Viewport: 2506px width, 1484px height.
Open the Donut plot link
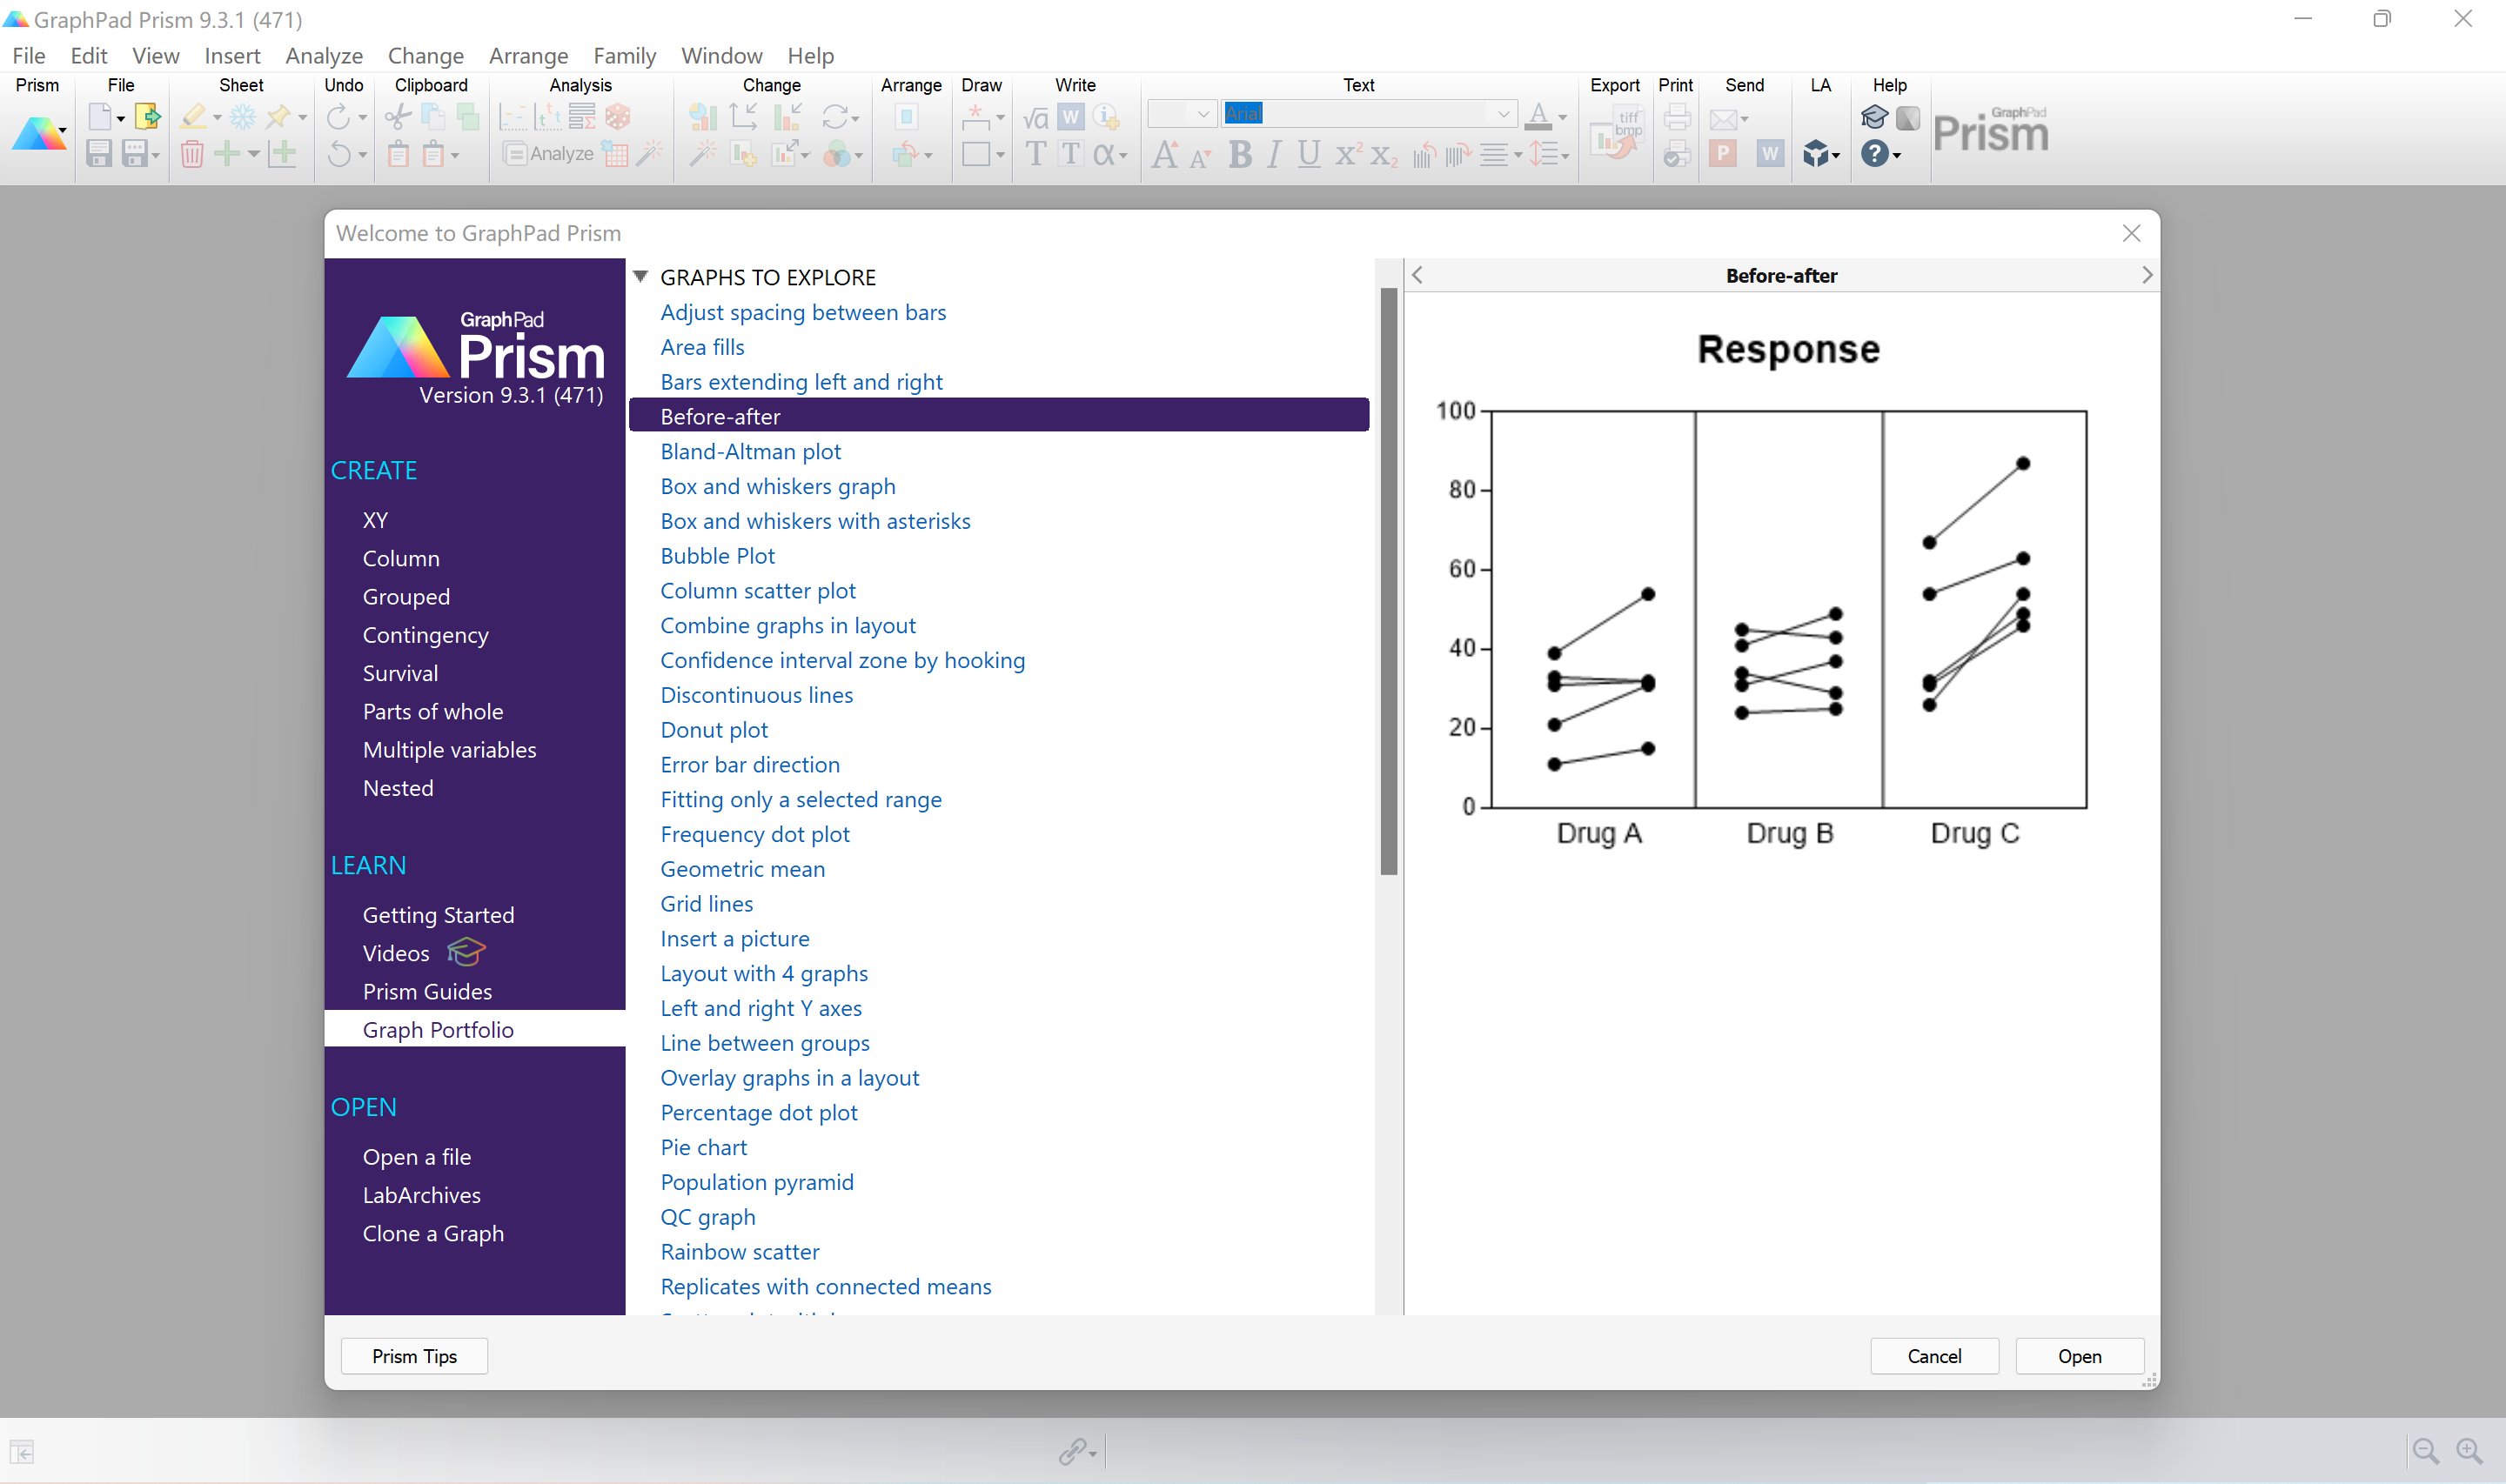point(714,729)
